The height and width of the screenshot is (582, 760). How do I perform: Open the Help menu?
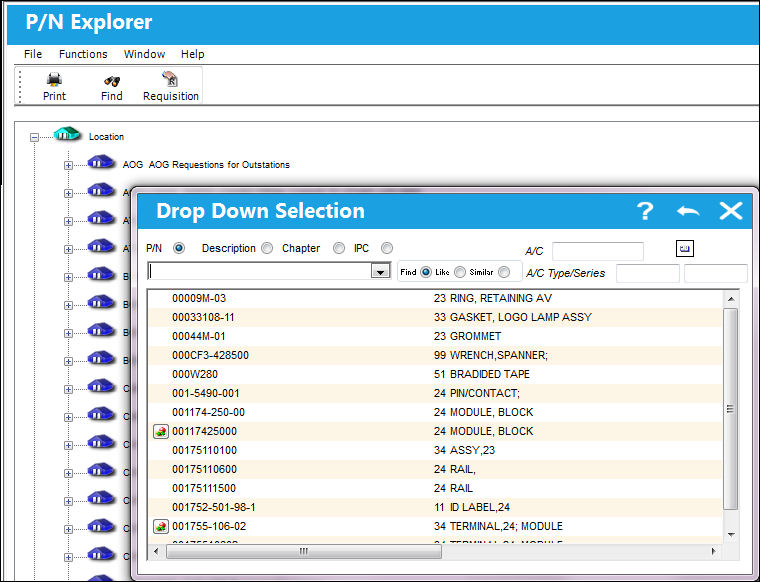tap(192, 54)
